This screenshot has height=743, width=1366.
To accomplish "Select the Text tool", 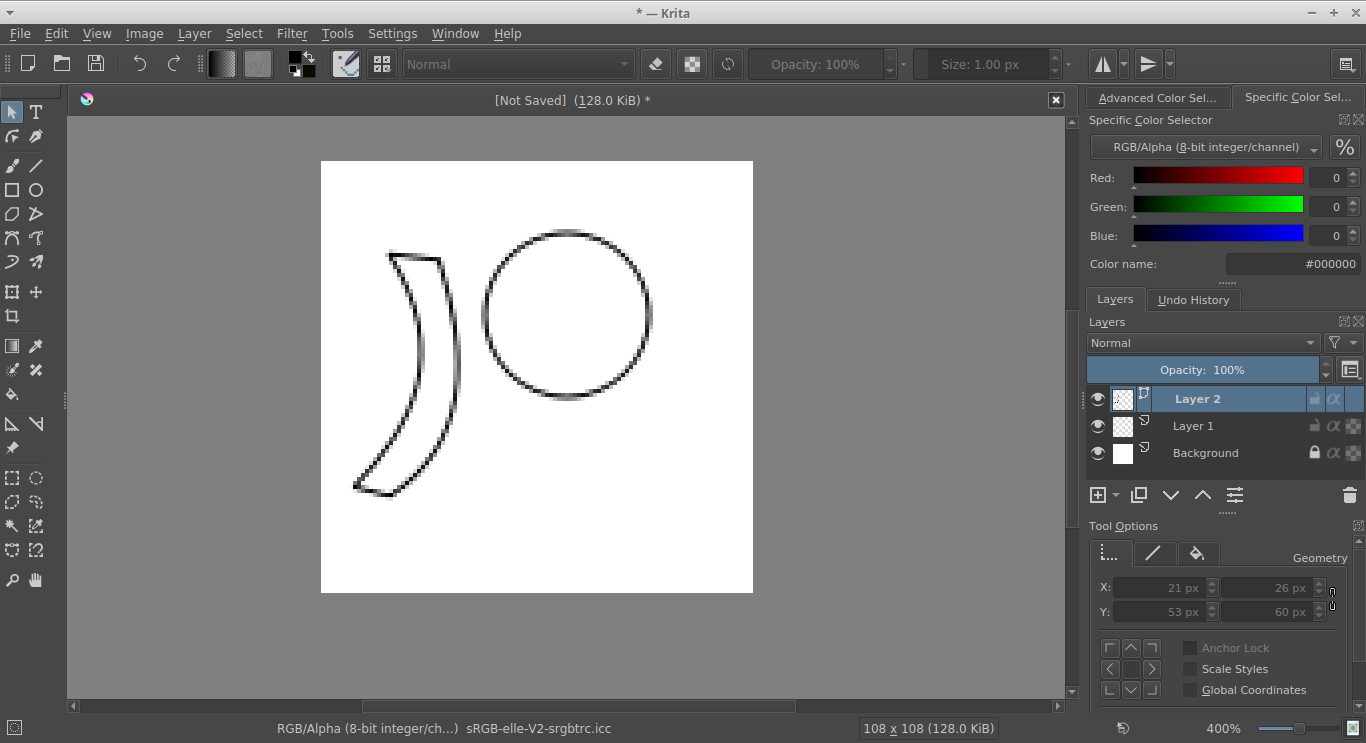I will [x=36, y=112].
